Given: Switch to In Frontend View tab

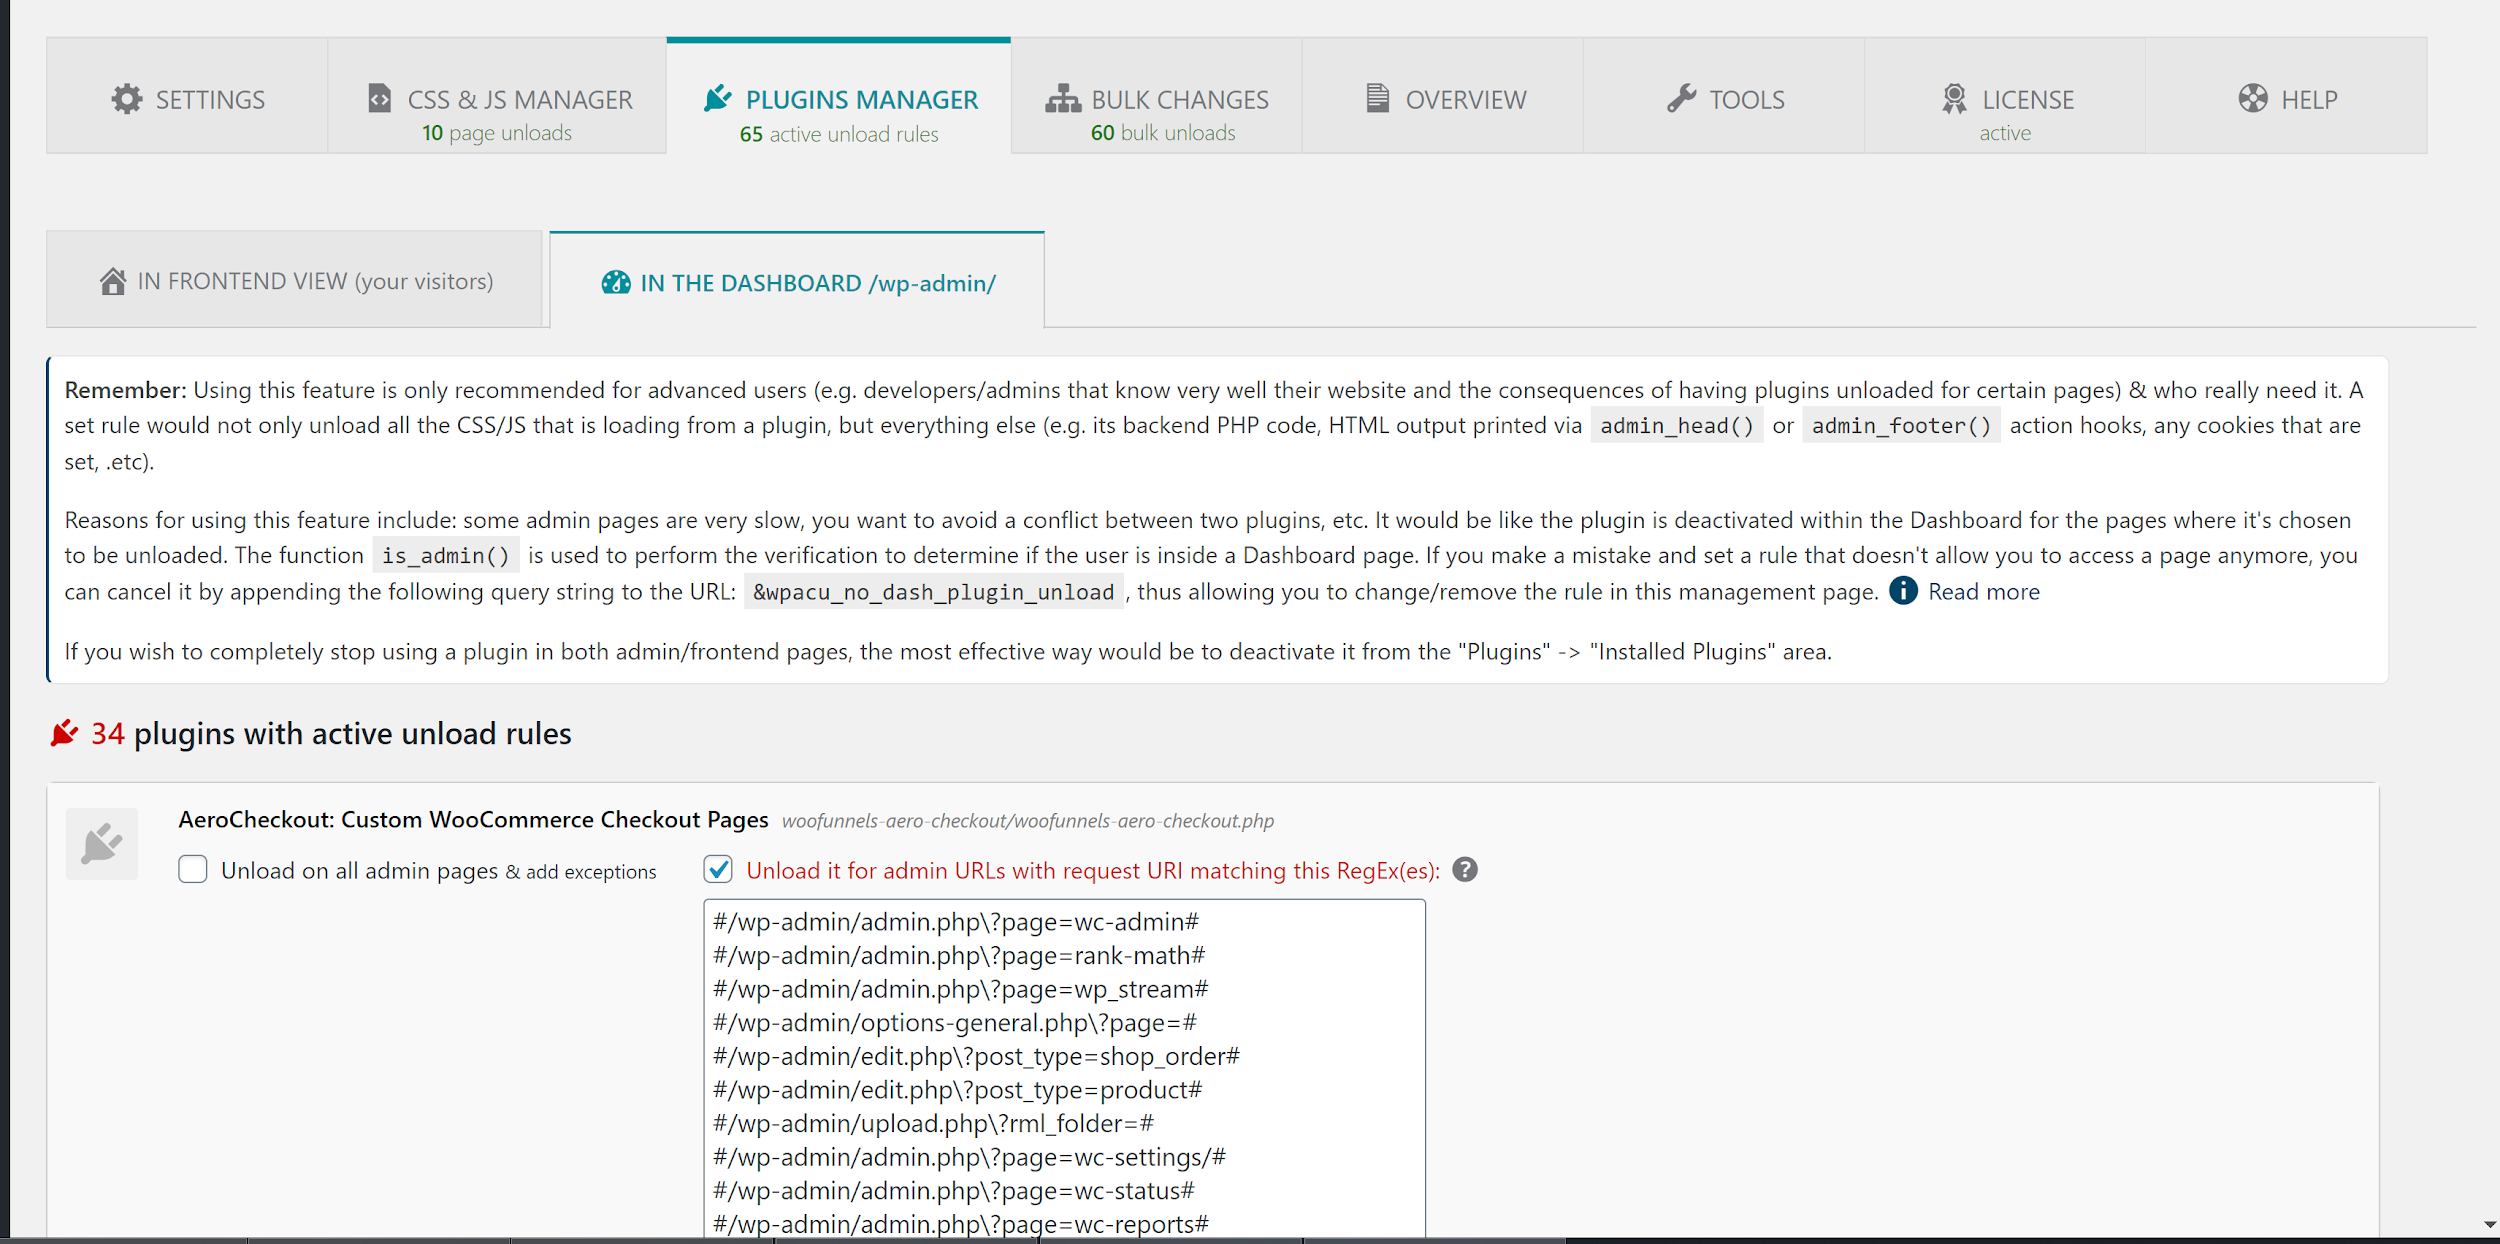Looking at the screenshot, I should tap(295, 281).
